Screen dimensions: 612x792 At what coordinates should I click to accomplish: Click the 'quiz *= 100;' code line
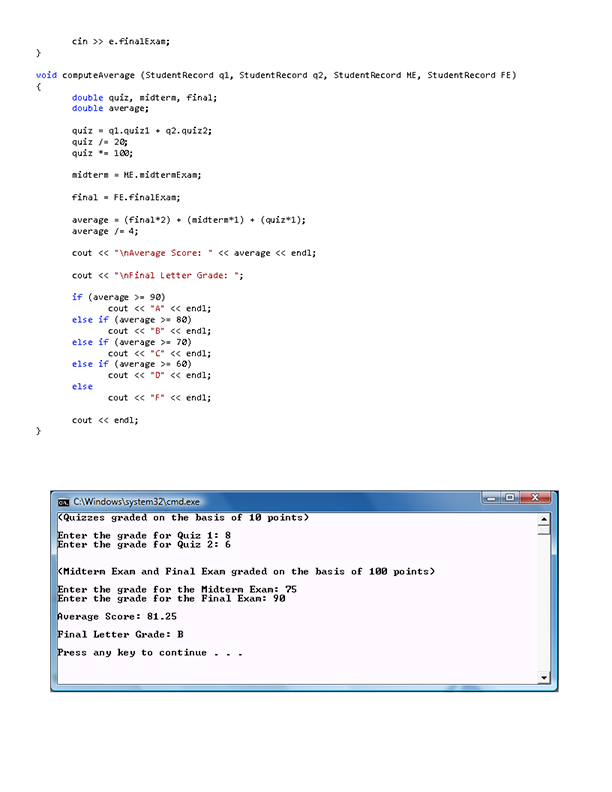click(x=103, y=153)
